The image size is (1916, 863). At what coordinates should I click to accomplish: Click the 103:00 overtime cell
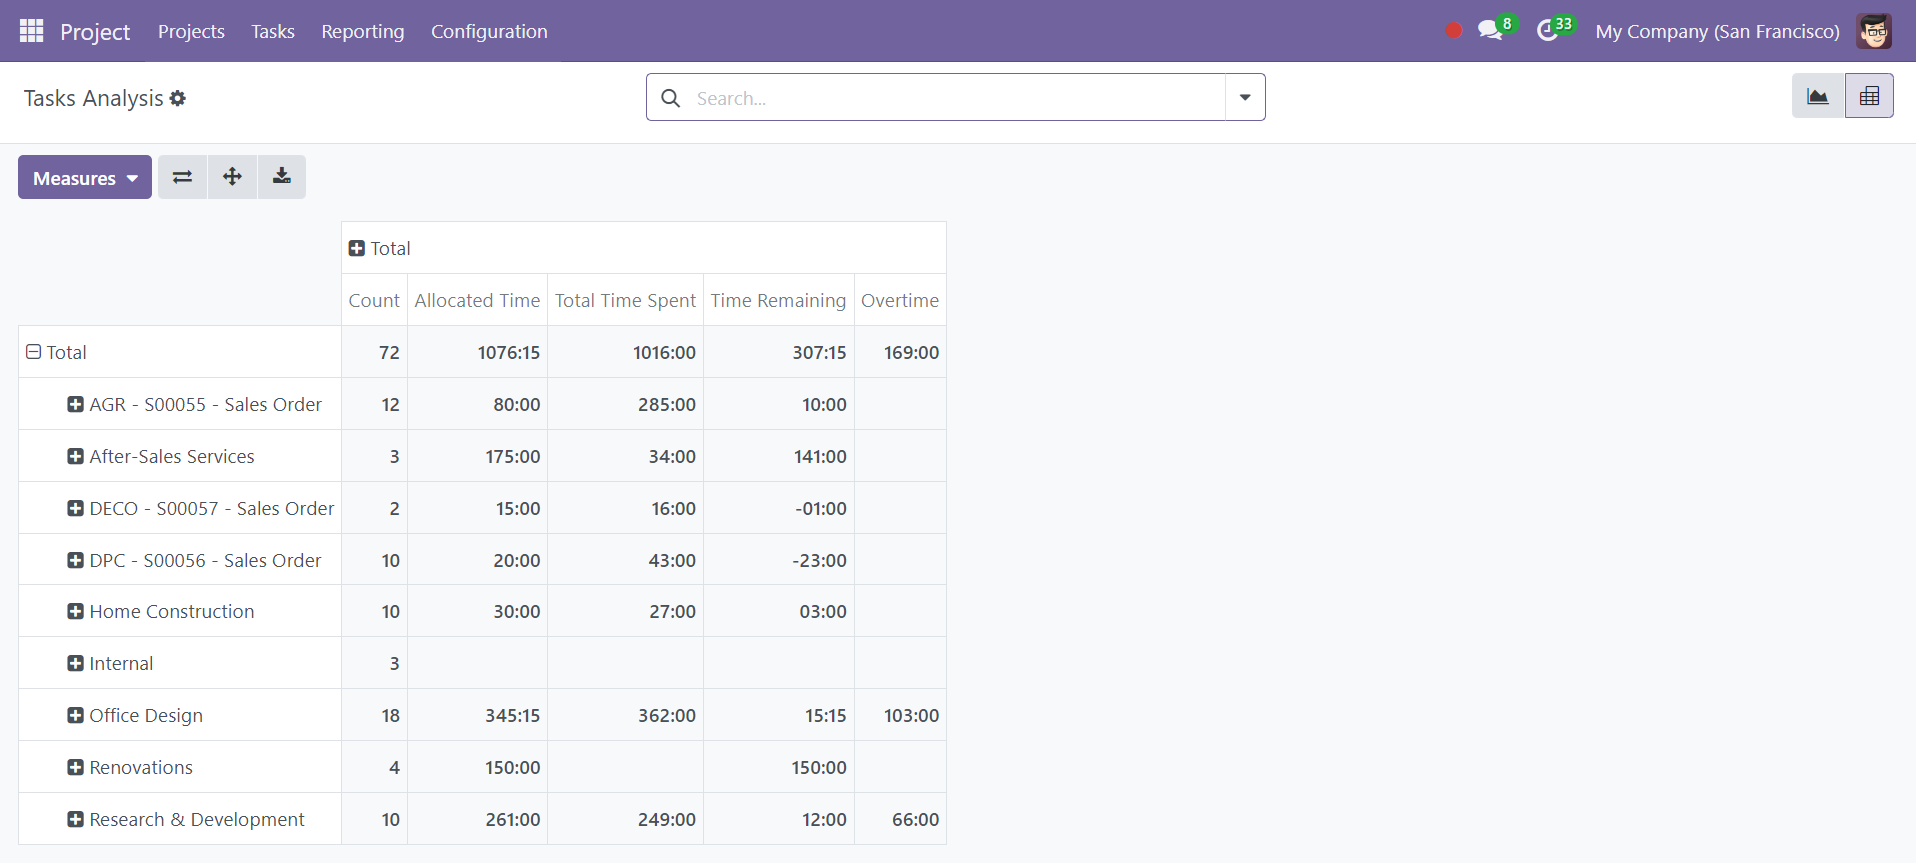(x=900, y=715)
